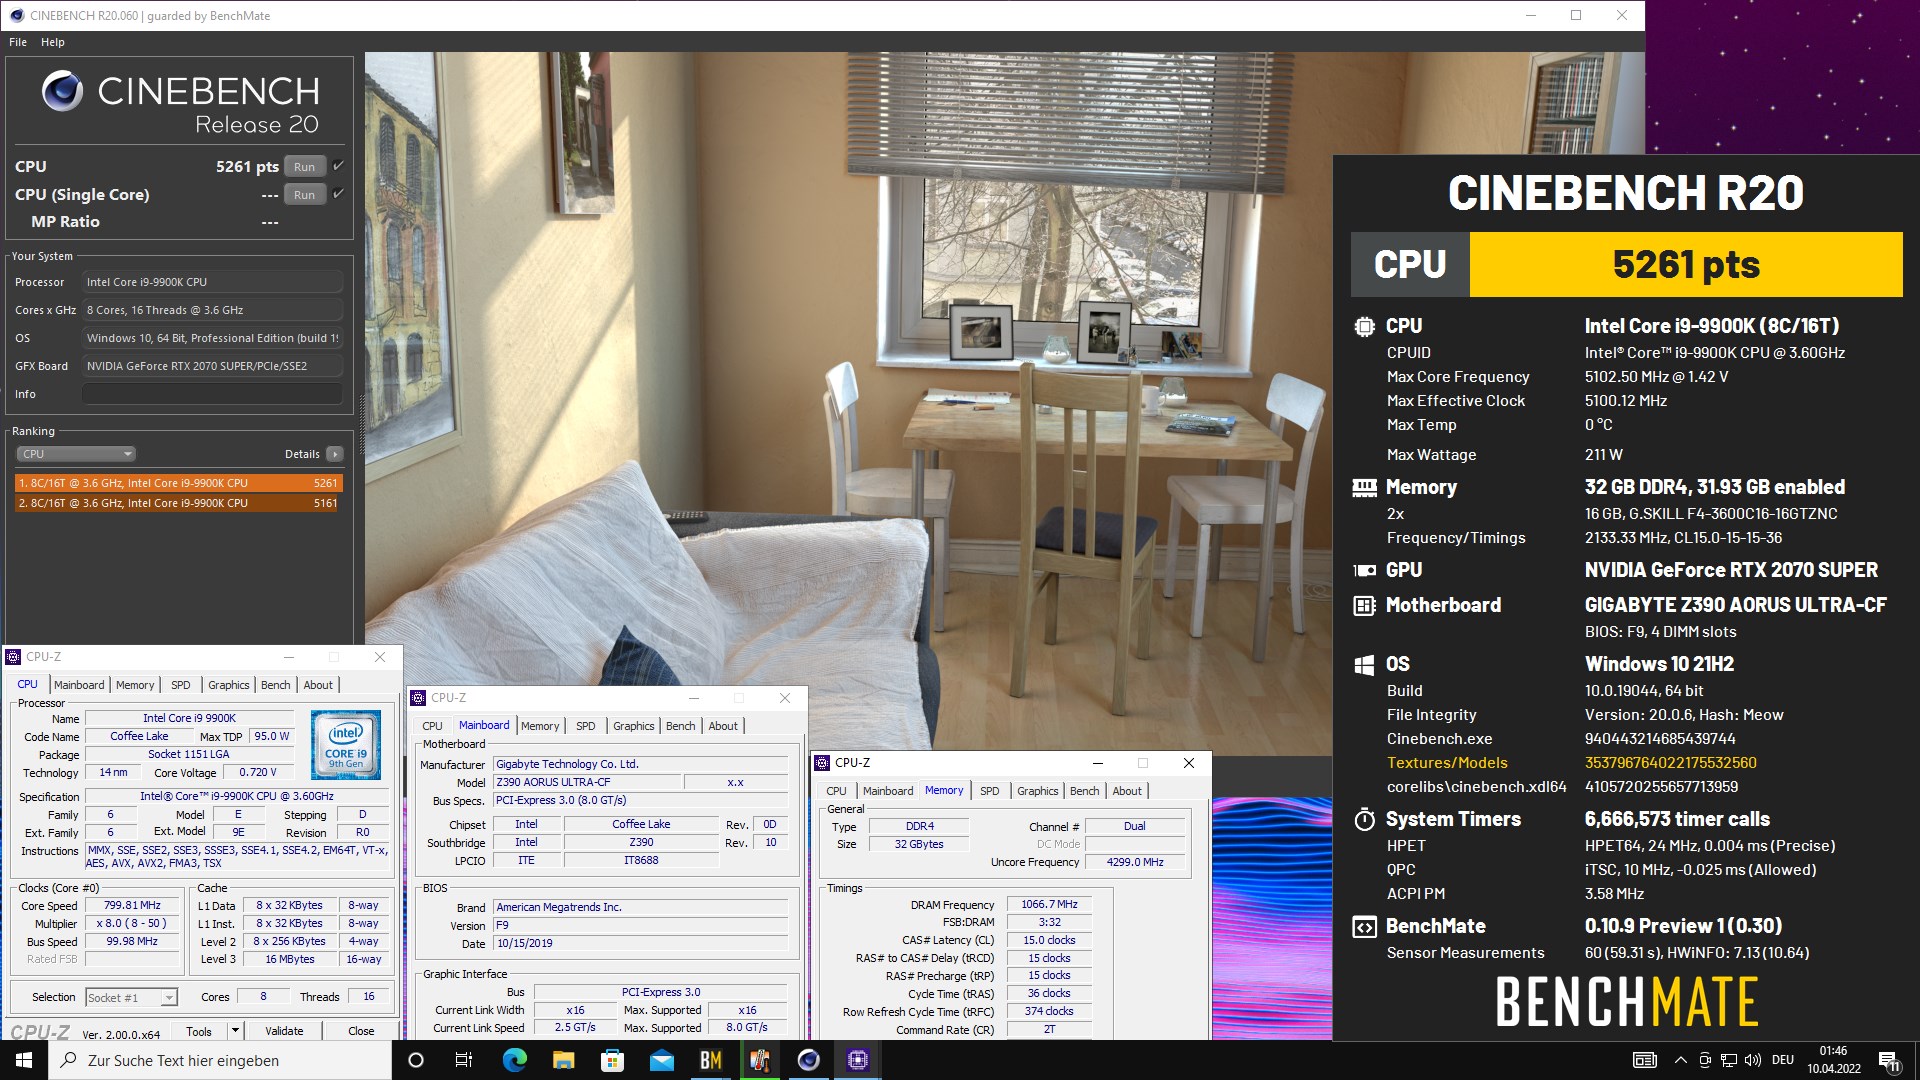Image resolution: width=1920 pixels, height=1080 pixels.
Task: Open the Socket #1 selection dropdown
Action: 131,997
